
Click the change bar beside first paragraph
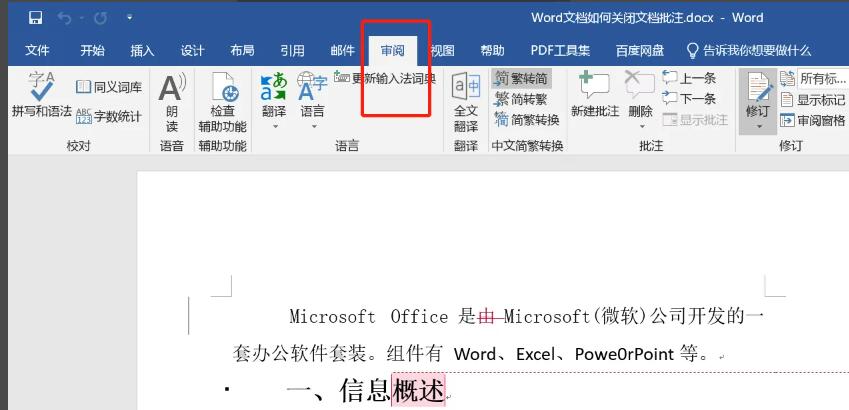coord(188,315)
